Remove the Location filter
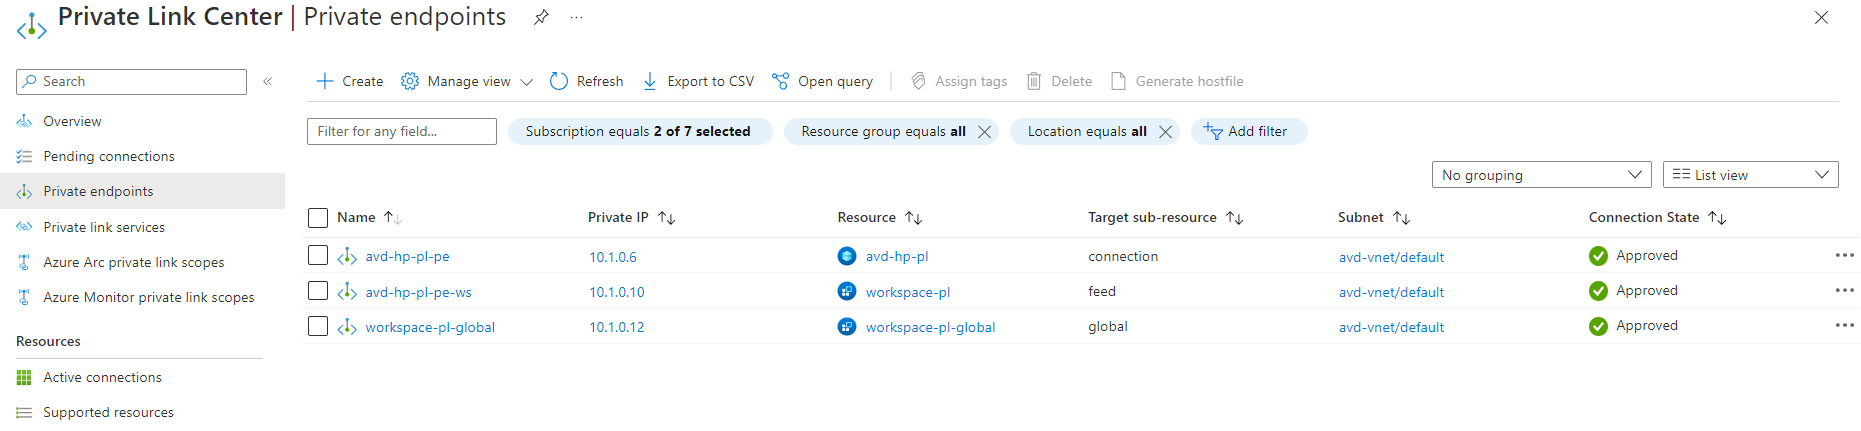 pos(1165,131)
